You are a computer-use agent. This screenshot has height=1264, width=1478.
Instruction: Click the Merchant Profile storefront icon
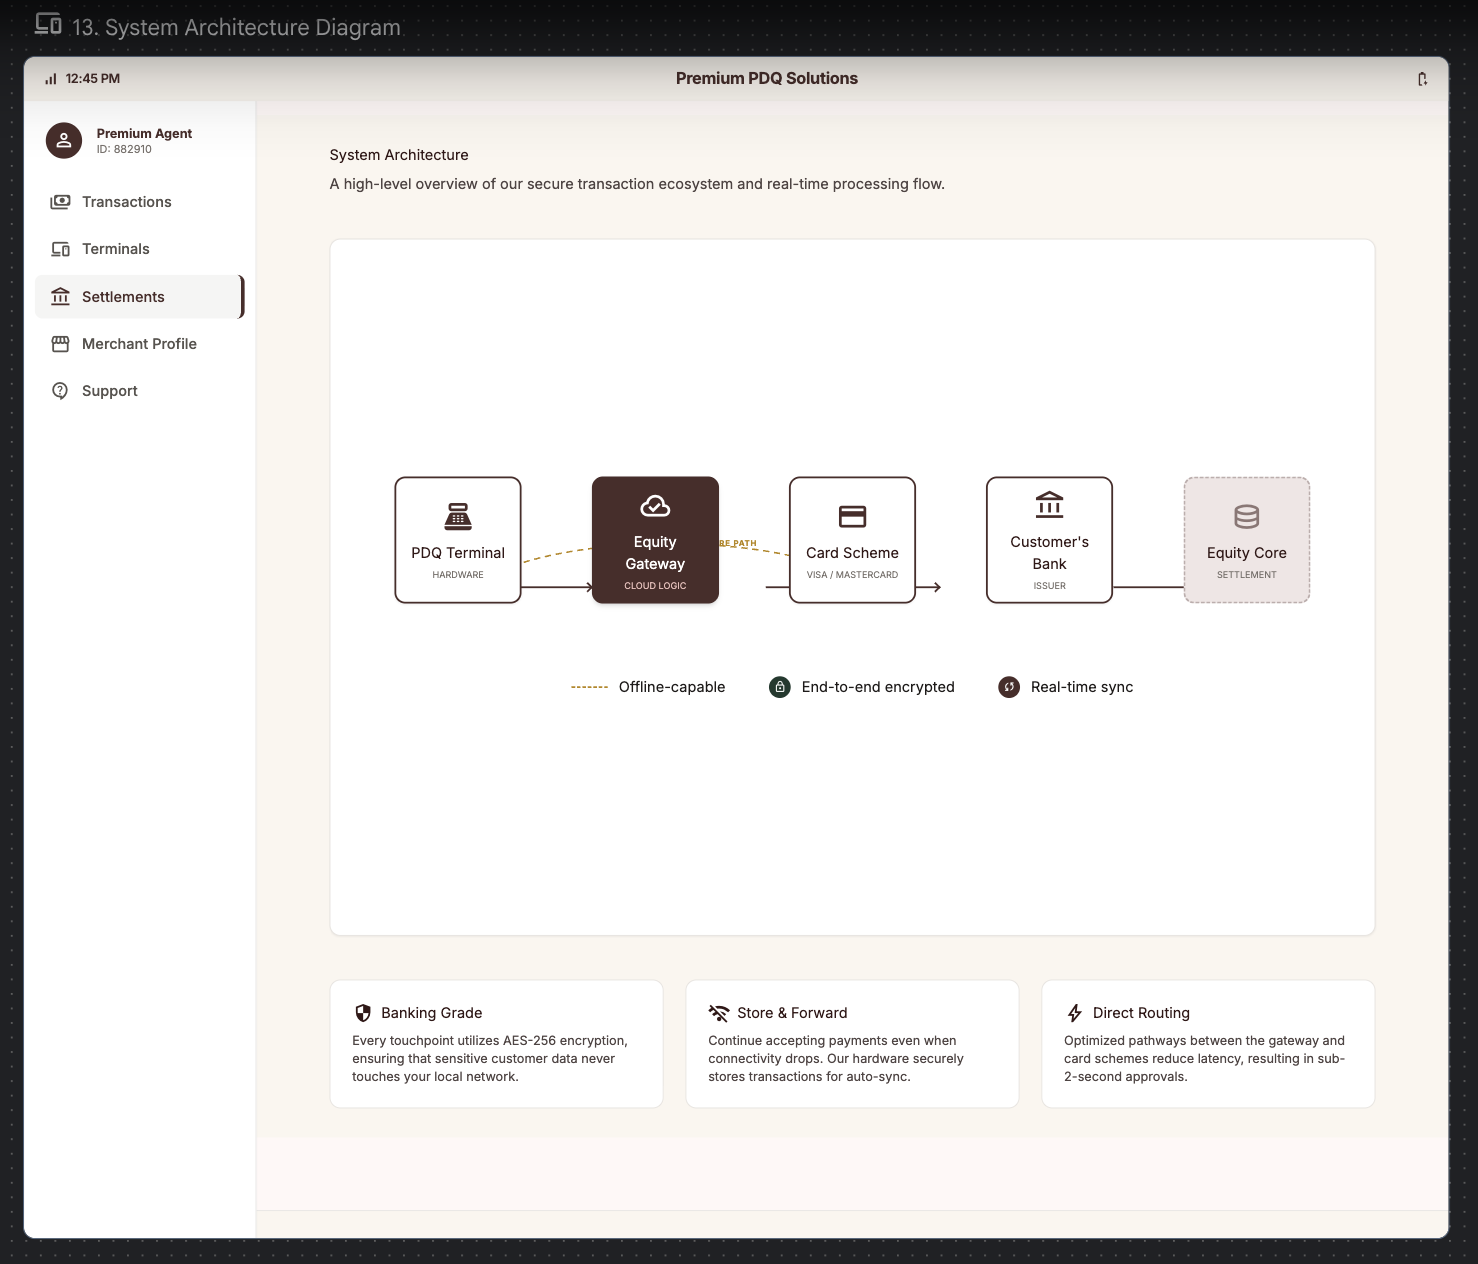60,344
